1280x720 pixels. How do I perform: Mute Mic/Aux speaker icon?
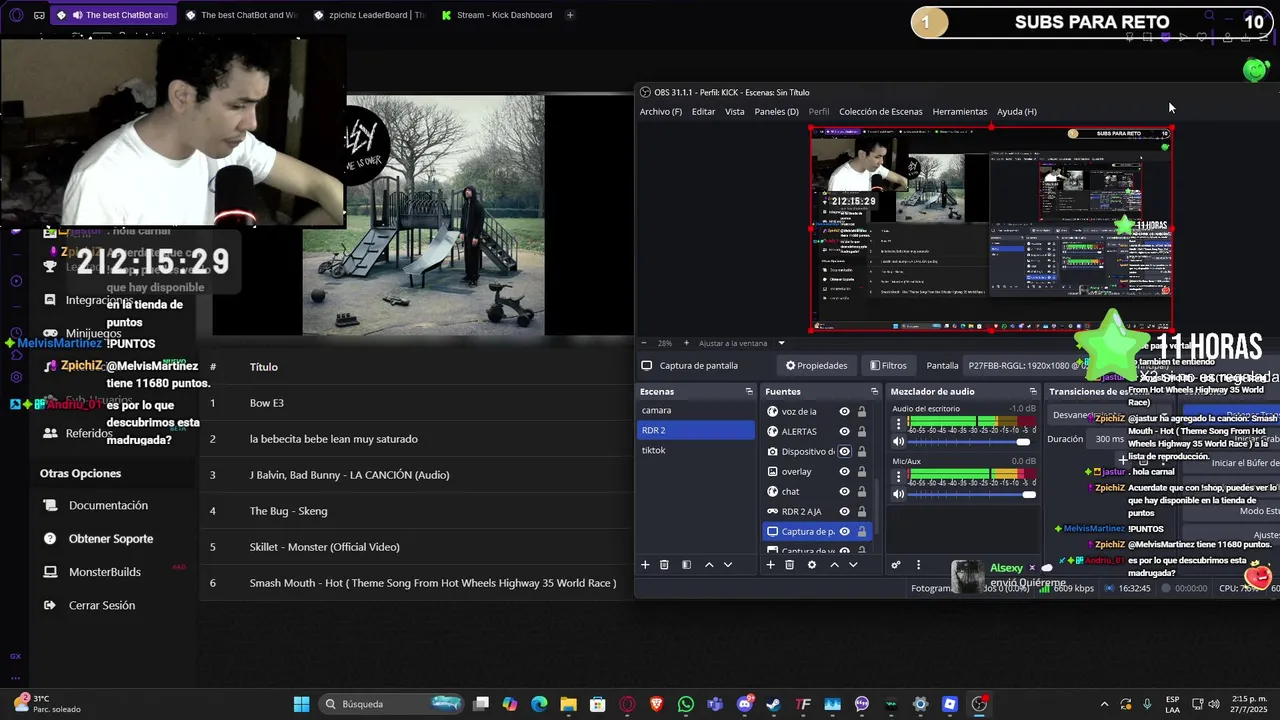click(898, 494)
